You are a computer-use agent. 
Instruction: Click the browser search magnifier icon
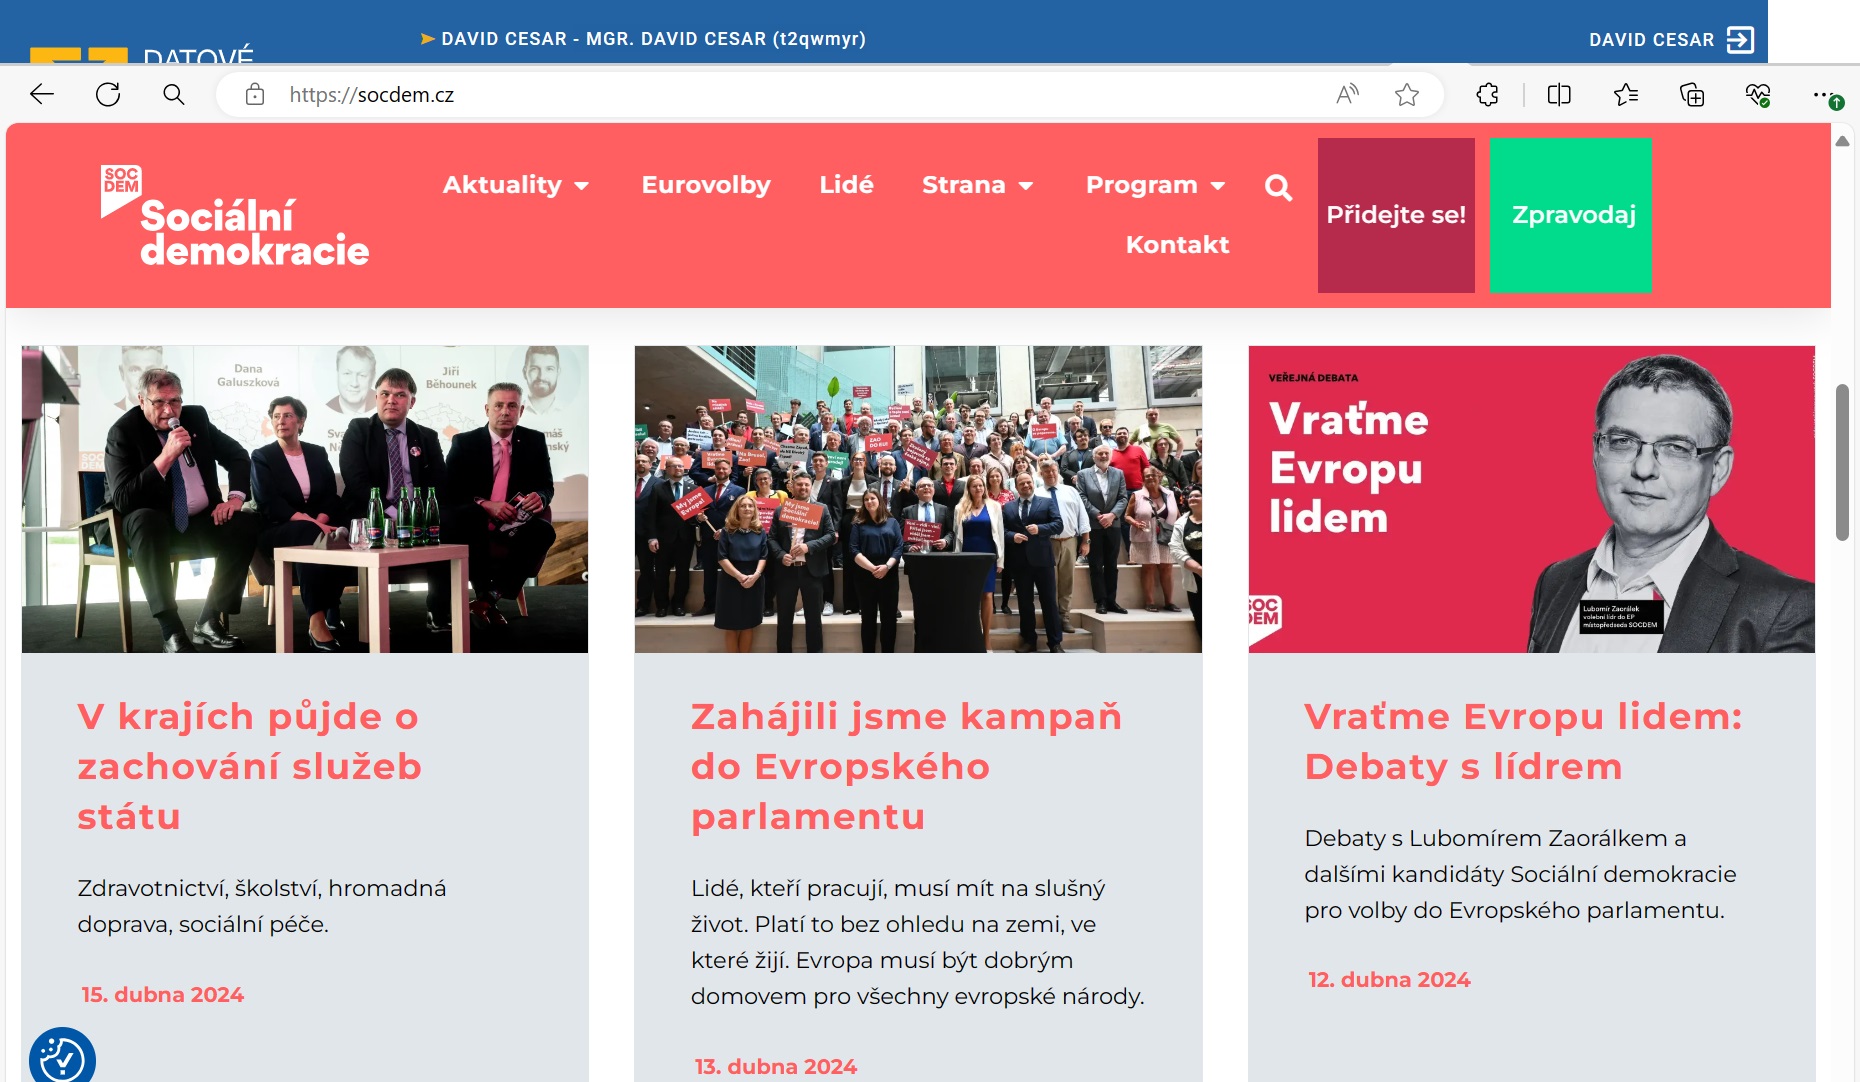click(x=174, y=95)
